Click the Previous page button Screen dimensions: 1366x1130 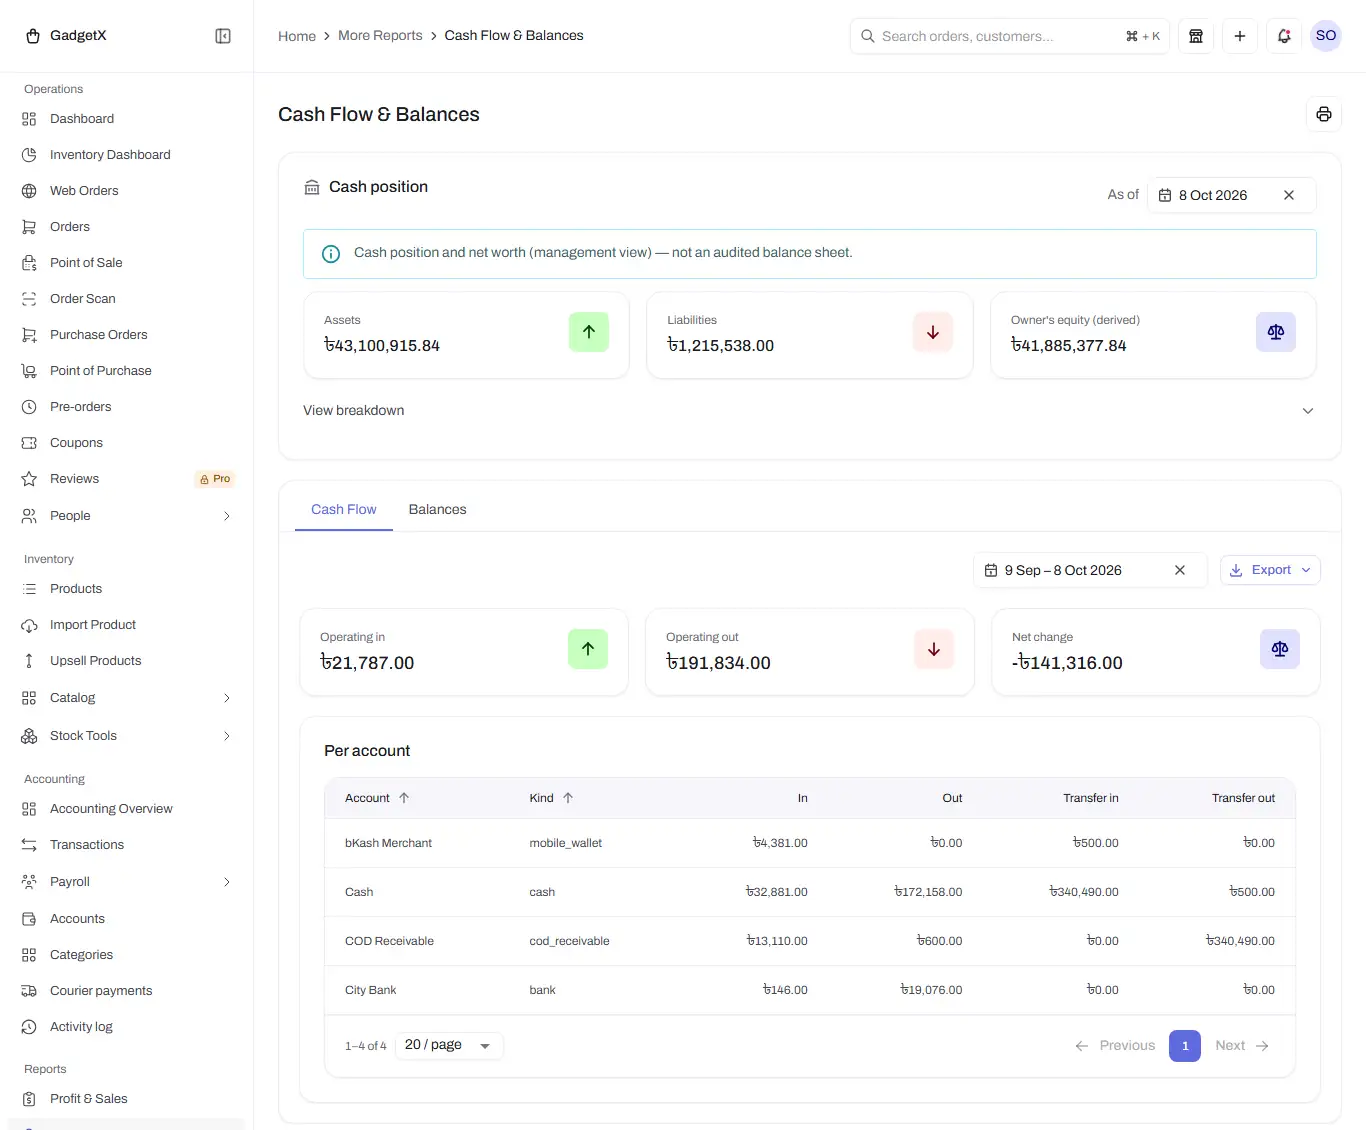point(1115,1046)
